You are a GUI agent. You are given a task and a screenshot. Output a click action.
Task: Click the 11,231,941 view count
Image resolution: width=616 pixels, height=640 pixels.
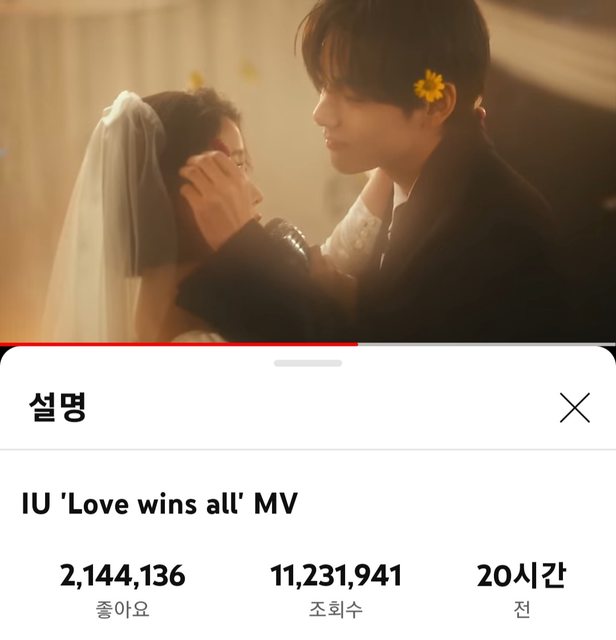(336, 576)
